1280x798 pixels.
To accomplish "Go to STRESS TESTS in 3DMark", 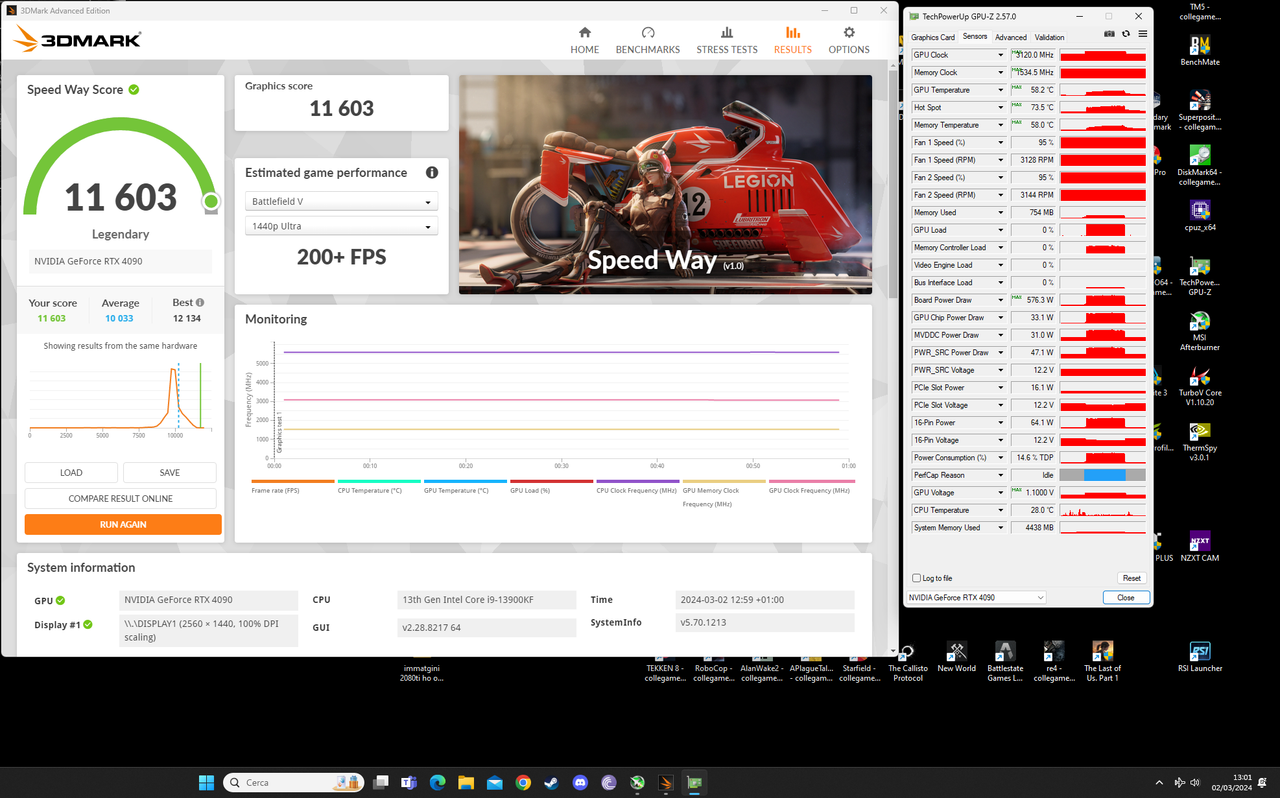I will [727, 40].
